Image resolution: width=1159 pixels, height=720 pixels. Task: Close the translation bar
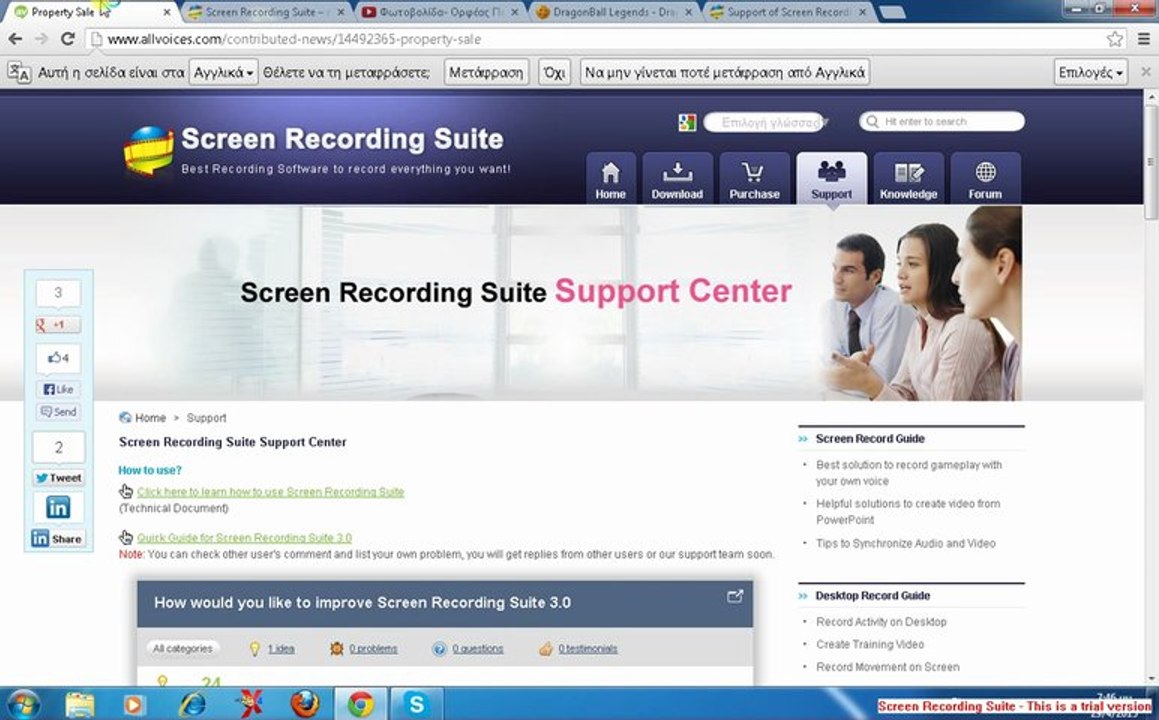(x=1146, y=72)
